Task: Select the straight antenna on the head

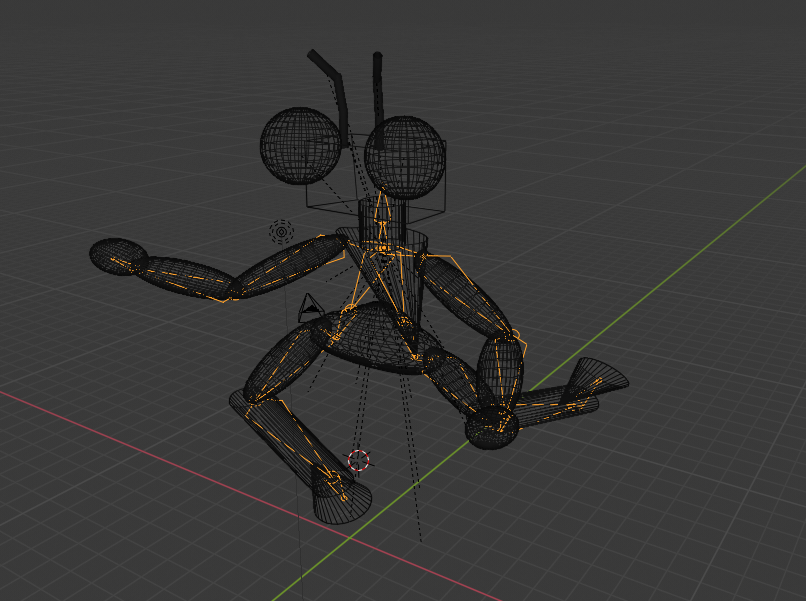Action: coord(378,100)
